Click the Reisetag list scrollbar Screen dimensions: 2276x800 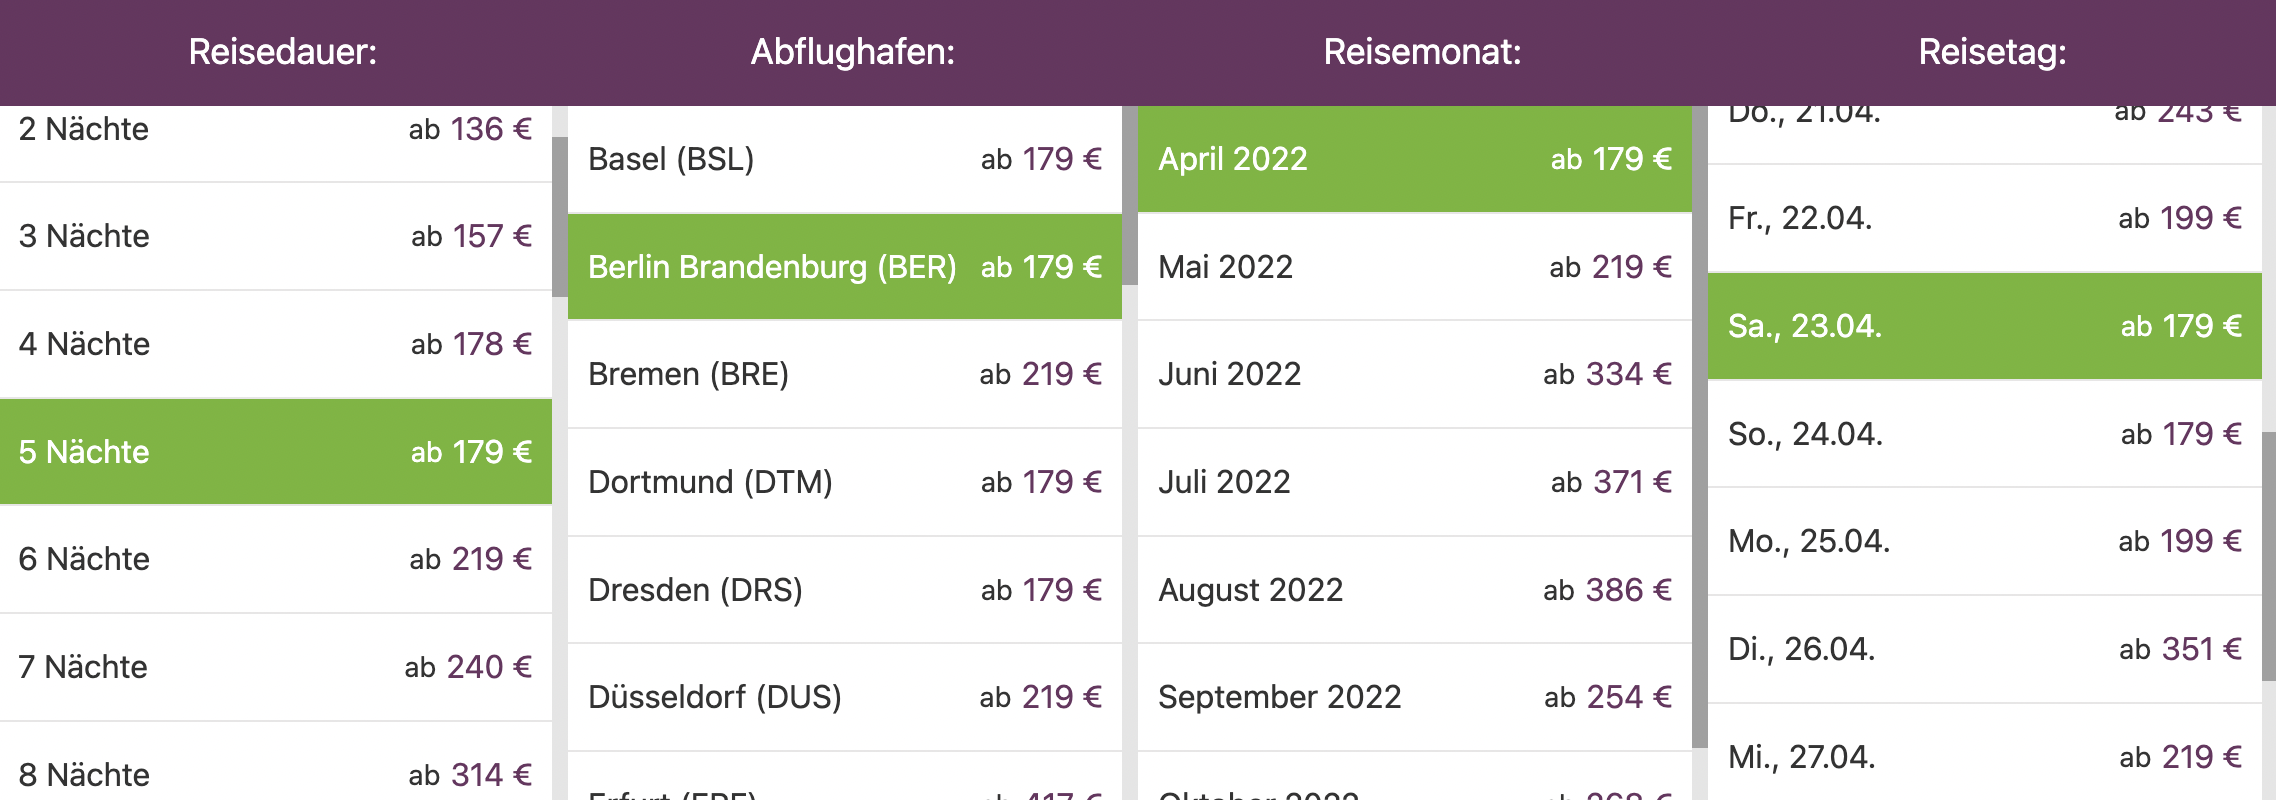tap(2269, 556)
